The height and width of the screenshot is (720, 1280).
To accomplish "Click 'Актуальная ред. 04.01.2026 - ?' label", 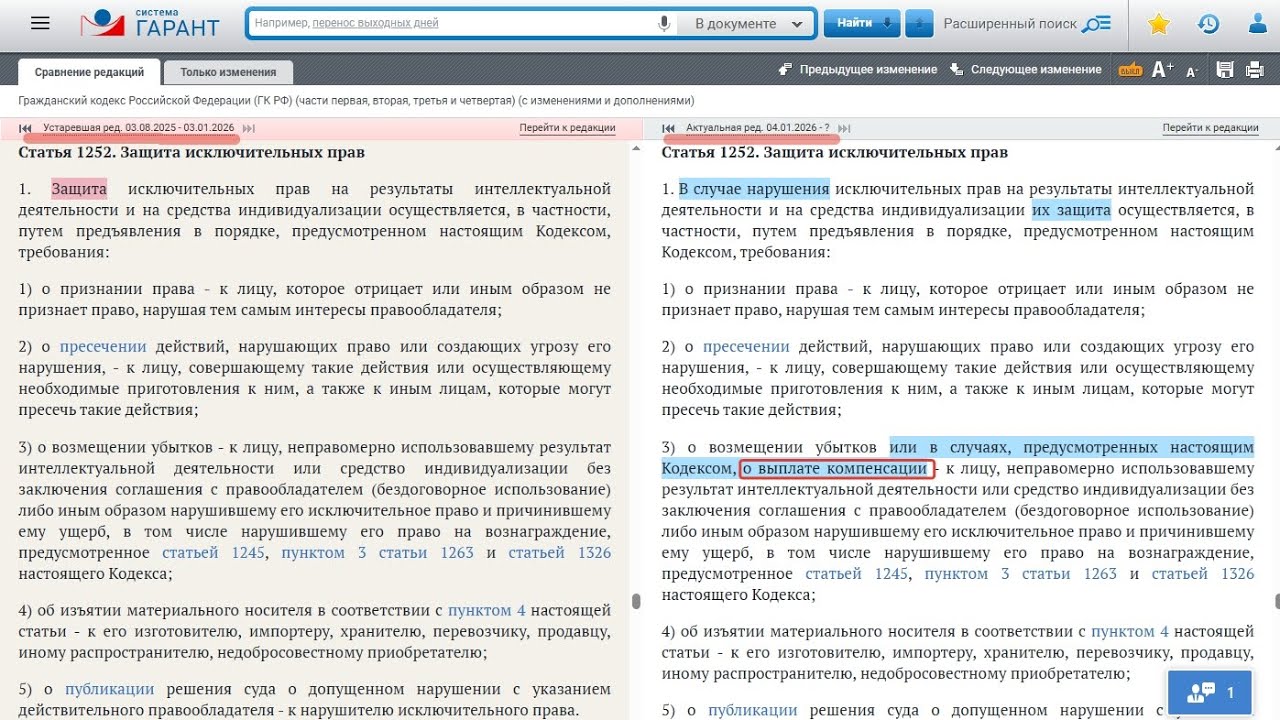I will coord(758,128).
